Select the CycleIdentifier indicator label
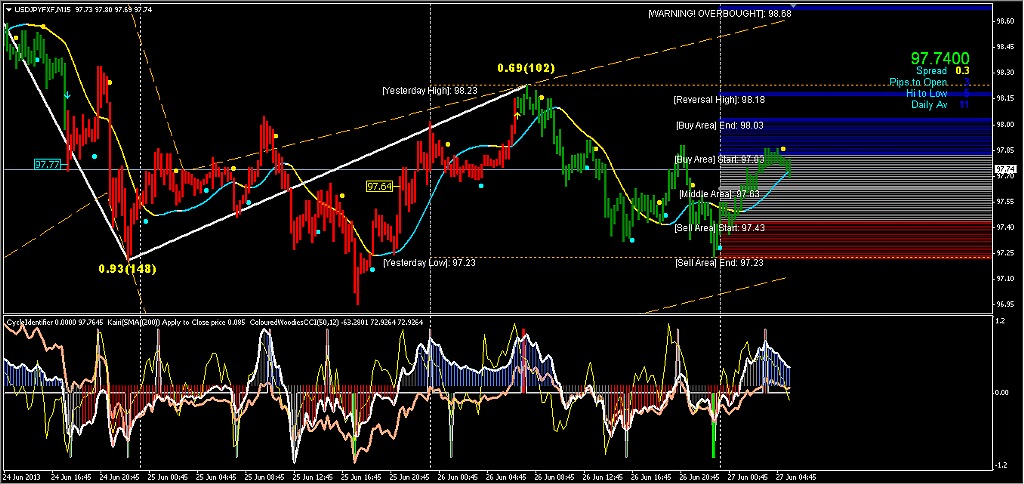This screenshot has width=1024, height=484. 28,322
